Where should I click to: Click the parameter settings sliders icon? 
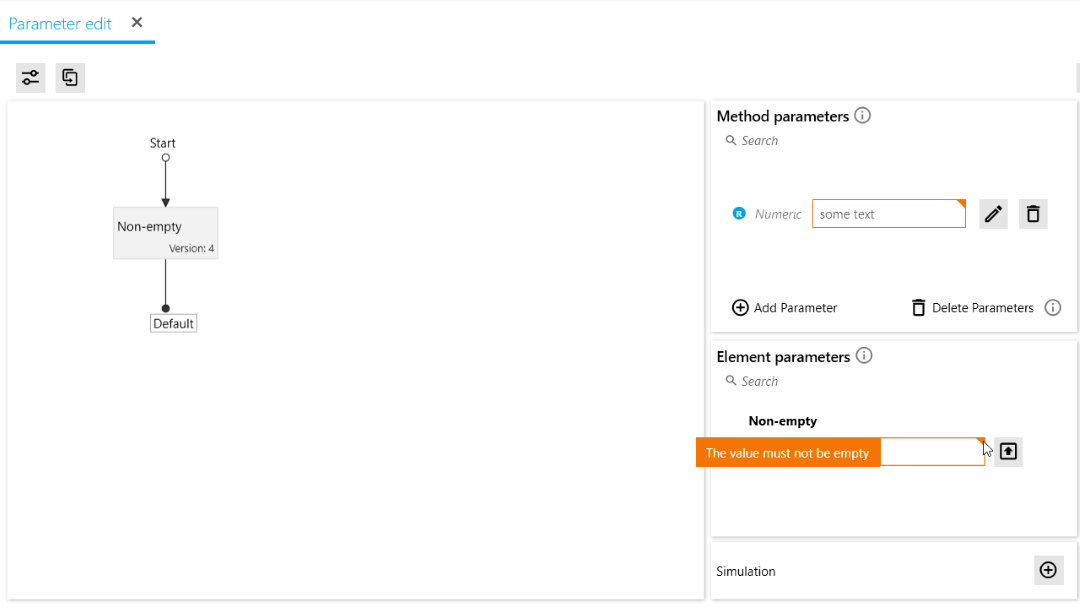(31, 78)
